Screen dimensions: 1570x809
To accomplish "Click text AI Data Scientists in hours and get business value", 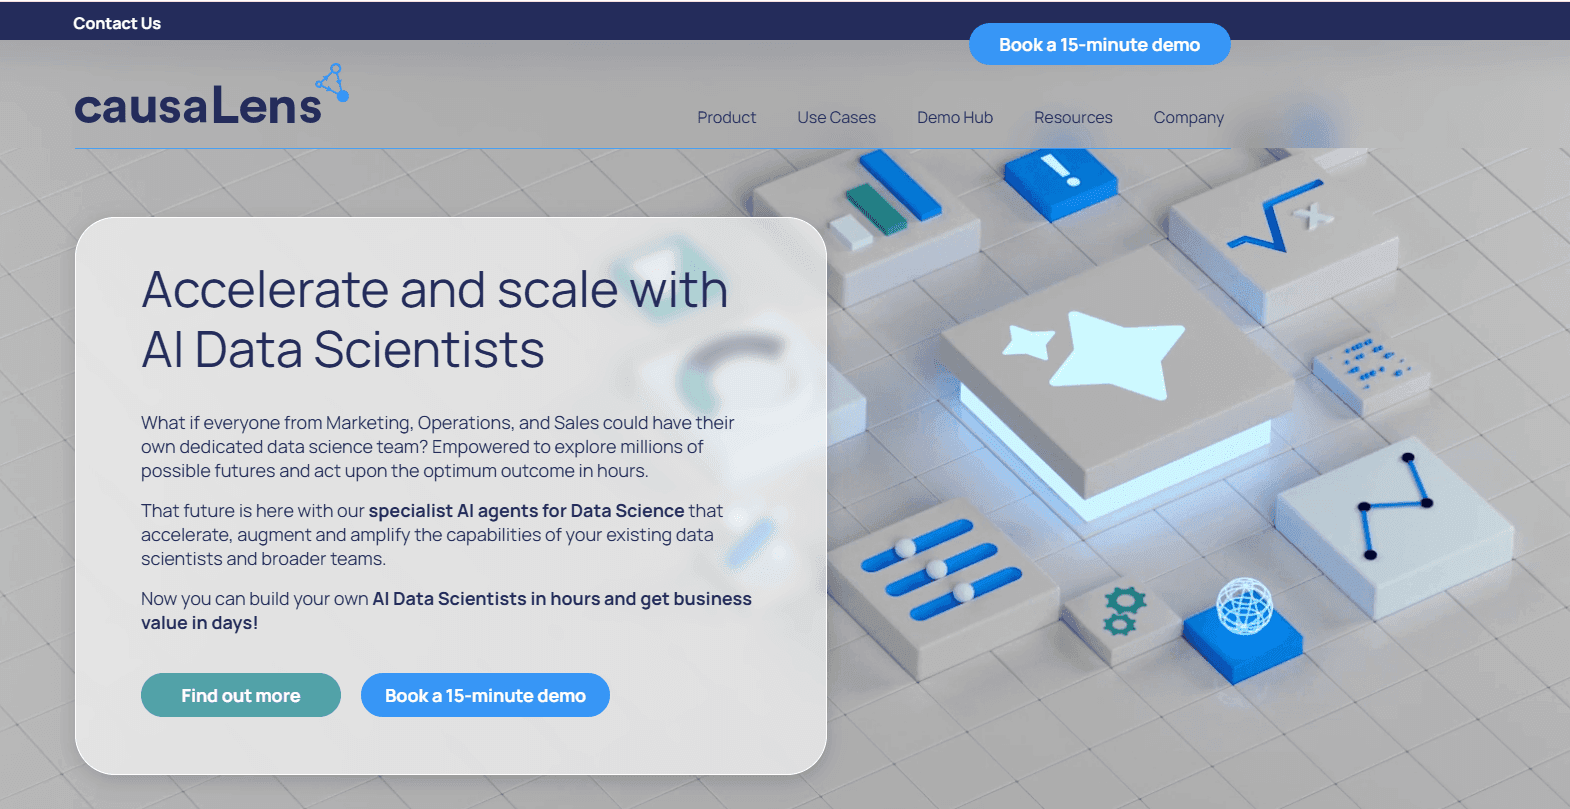I will click(x=446, y=611).
